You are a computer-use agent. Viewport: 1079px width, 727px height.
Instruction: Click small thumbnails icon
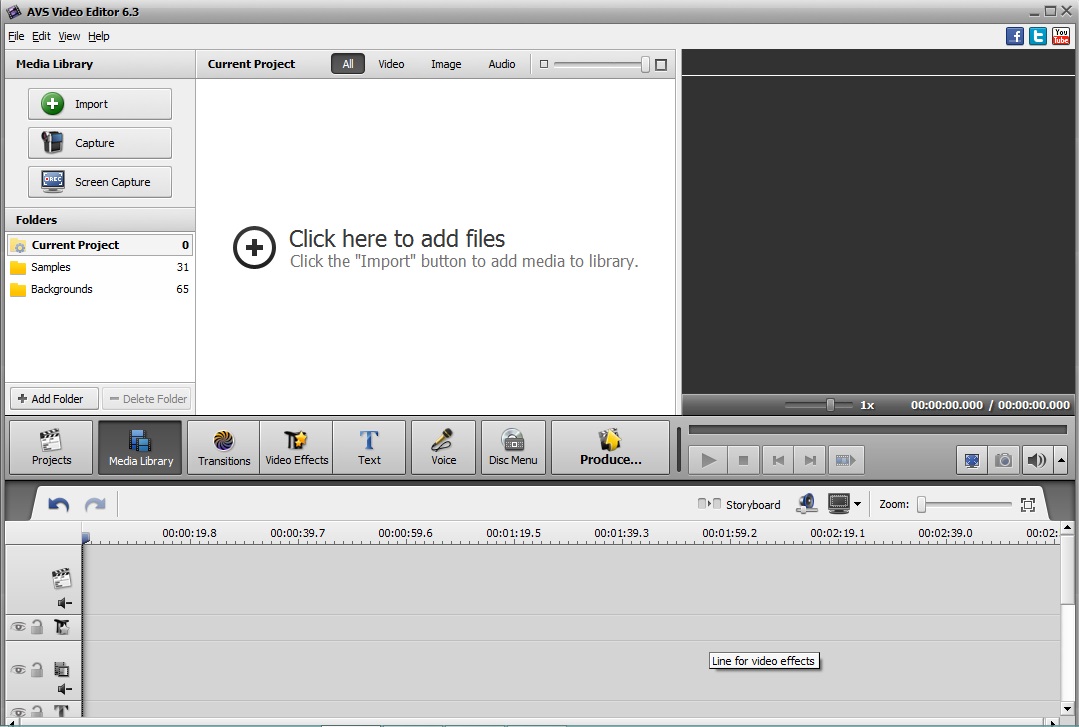(544, 64)
